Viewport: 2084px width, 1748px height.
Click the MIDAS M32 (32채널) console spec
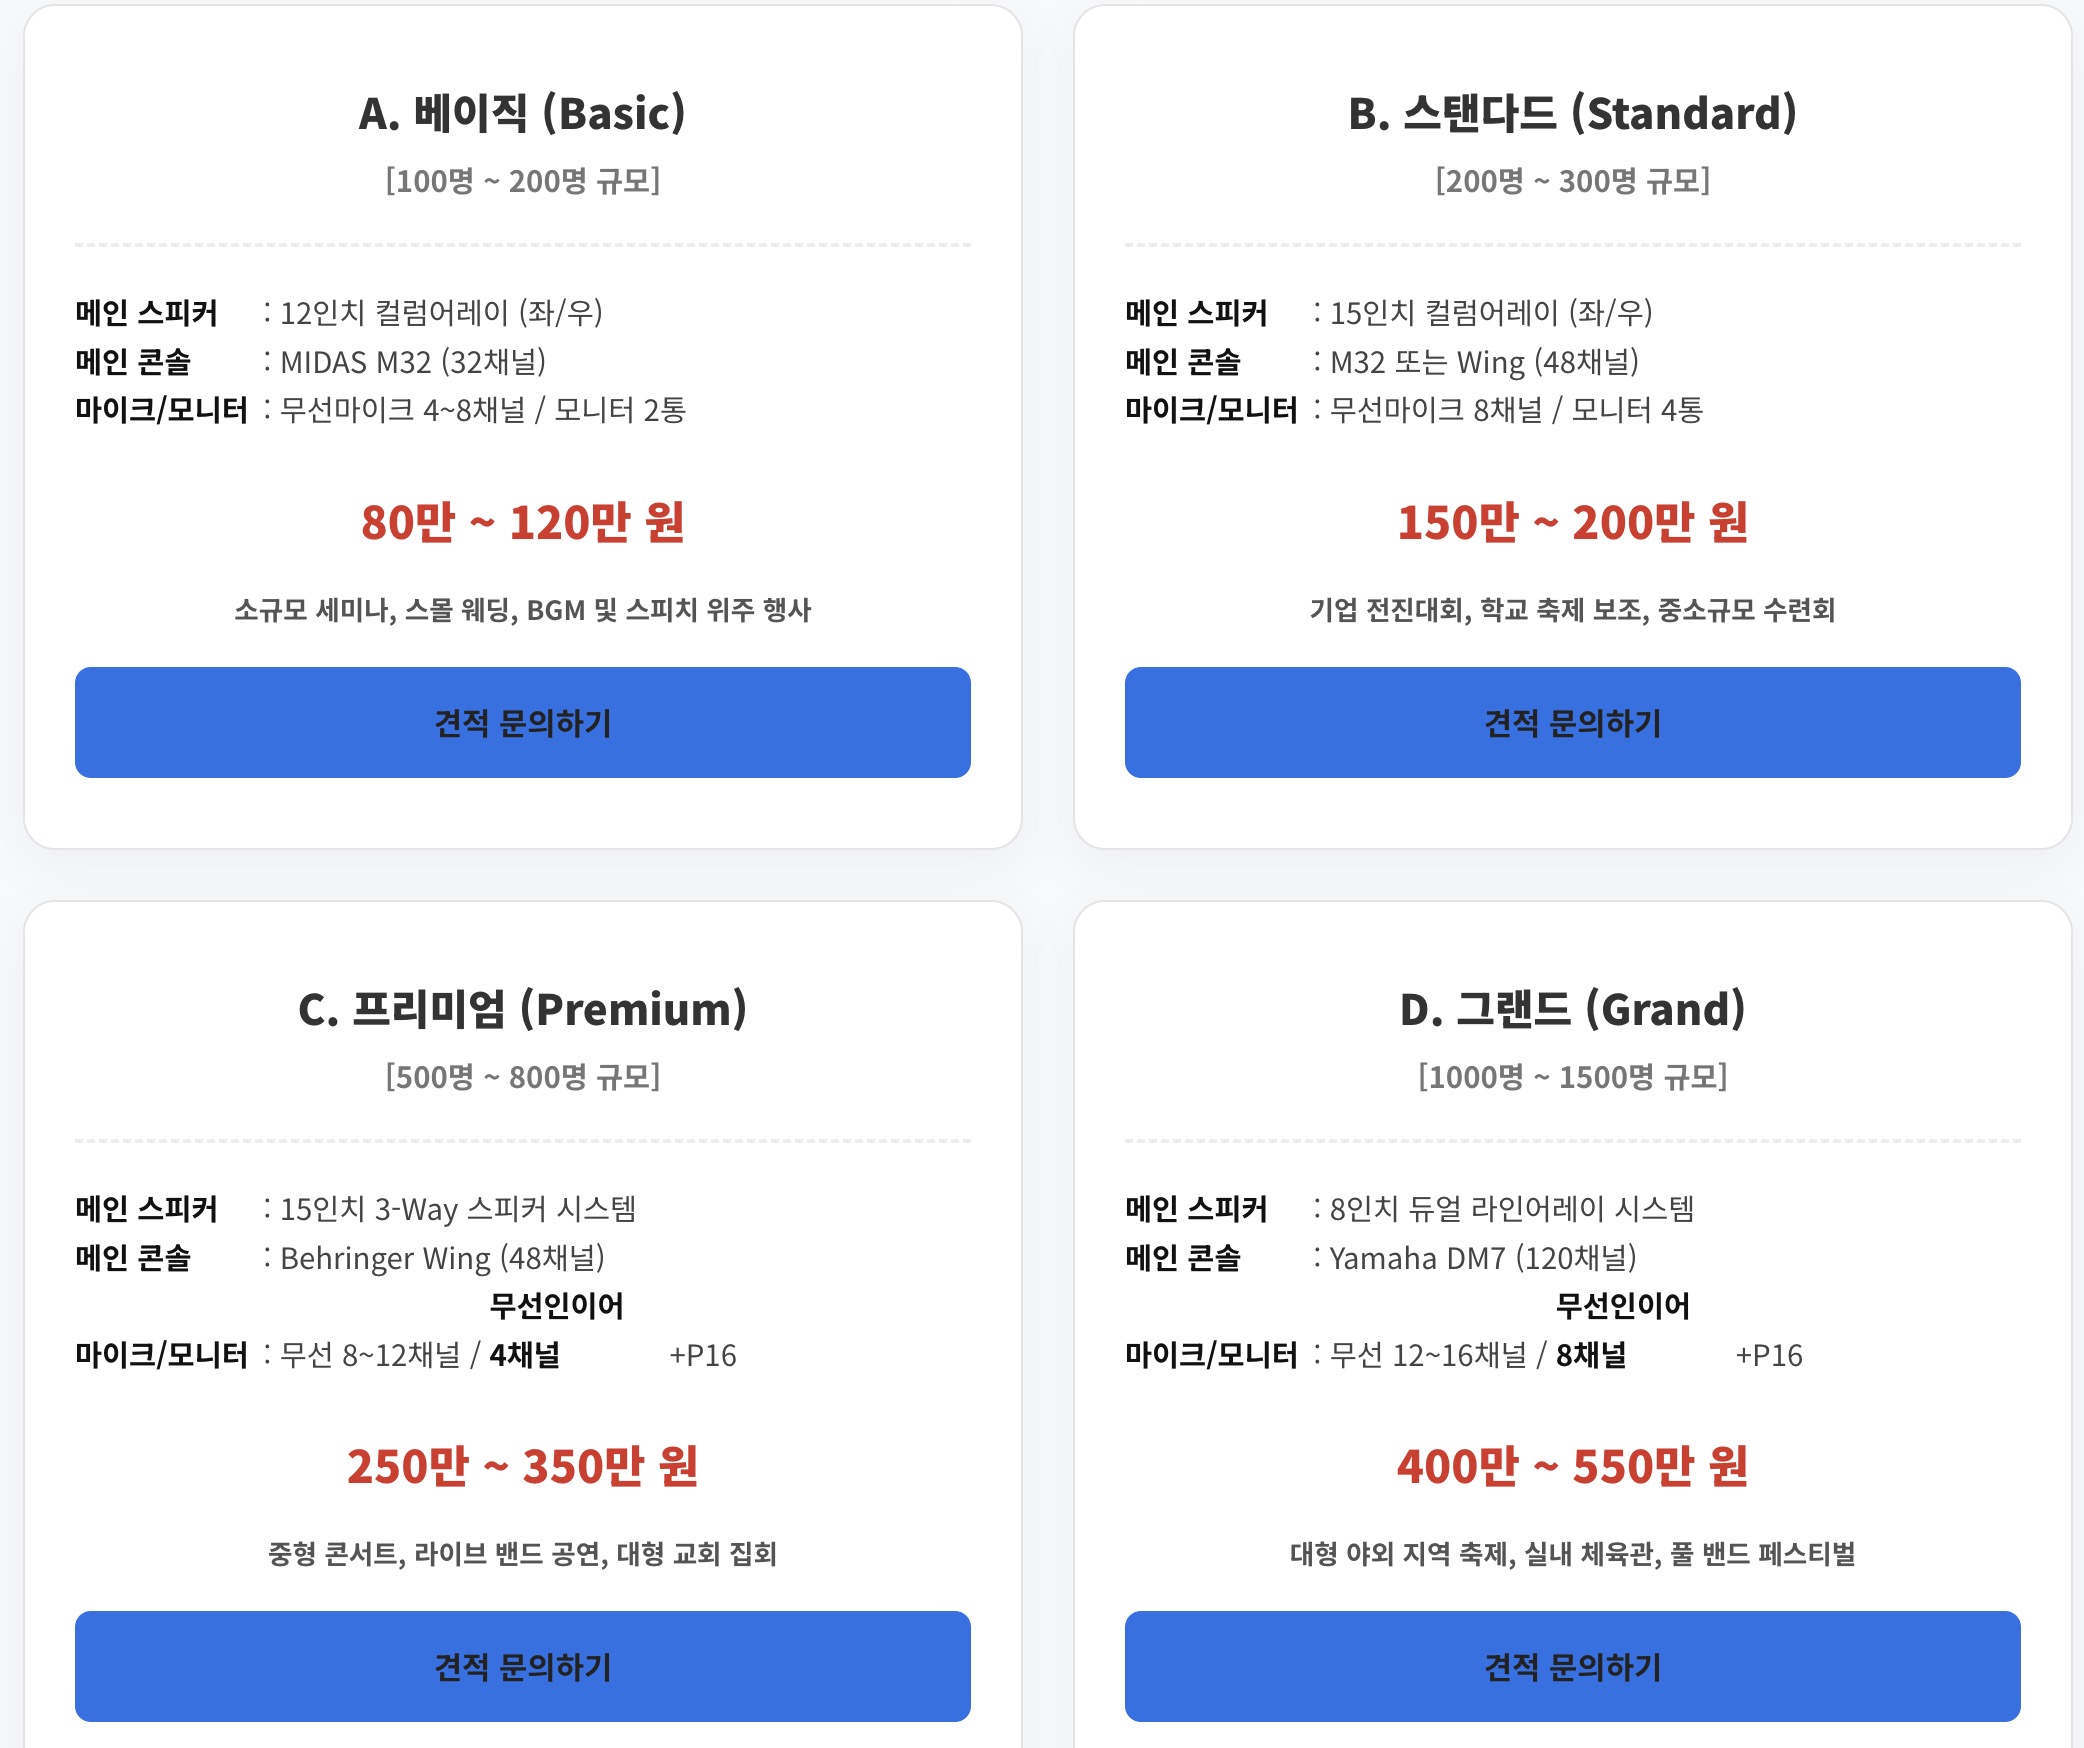coord(413,362)
